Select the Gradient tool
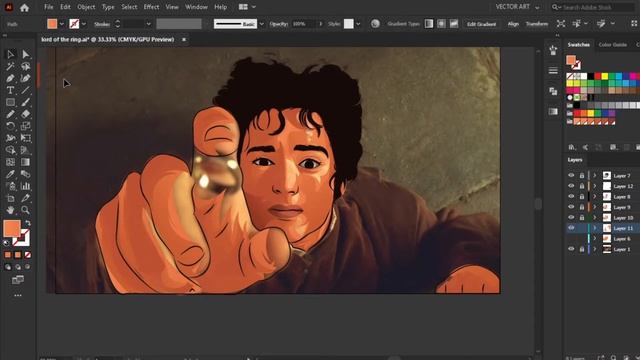The image size is (640, 360). 25,162
